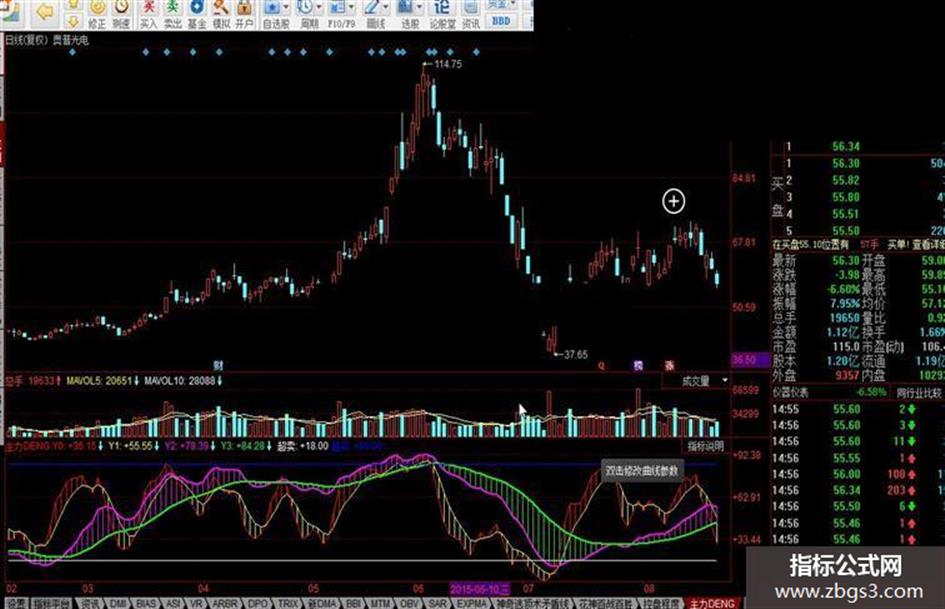Click the 37.65 low price label

(x=576, y=355)
